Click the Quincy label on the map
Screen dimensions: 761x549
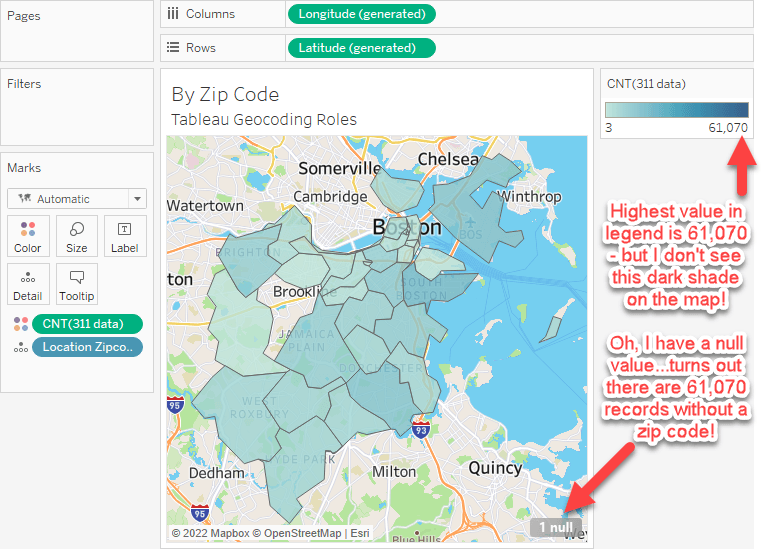tap(495, 468)
